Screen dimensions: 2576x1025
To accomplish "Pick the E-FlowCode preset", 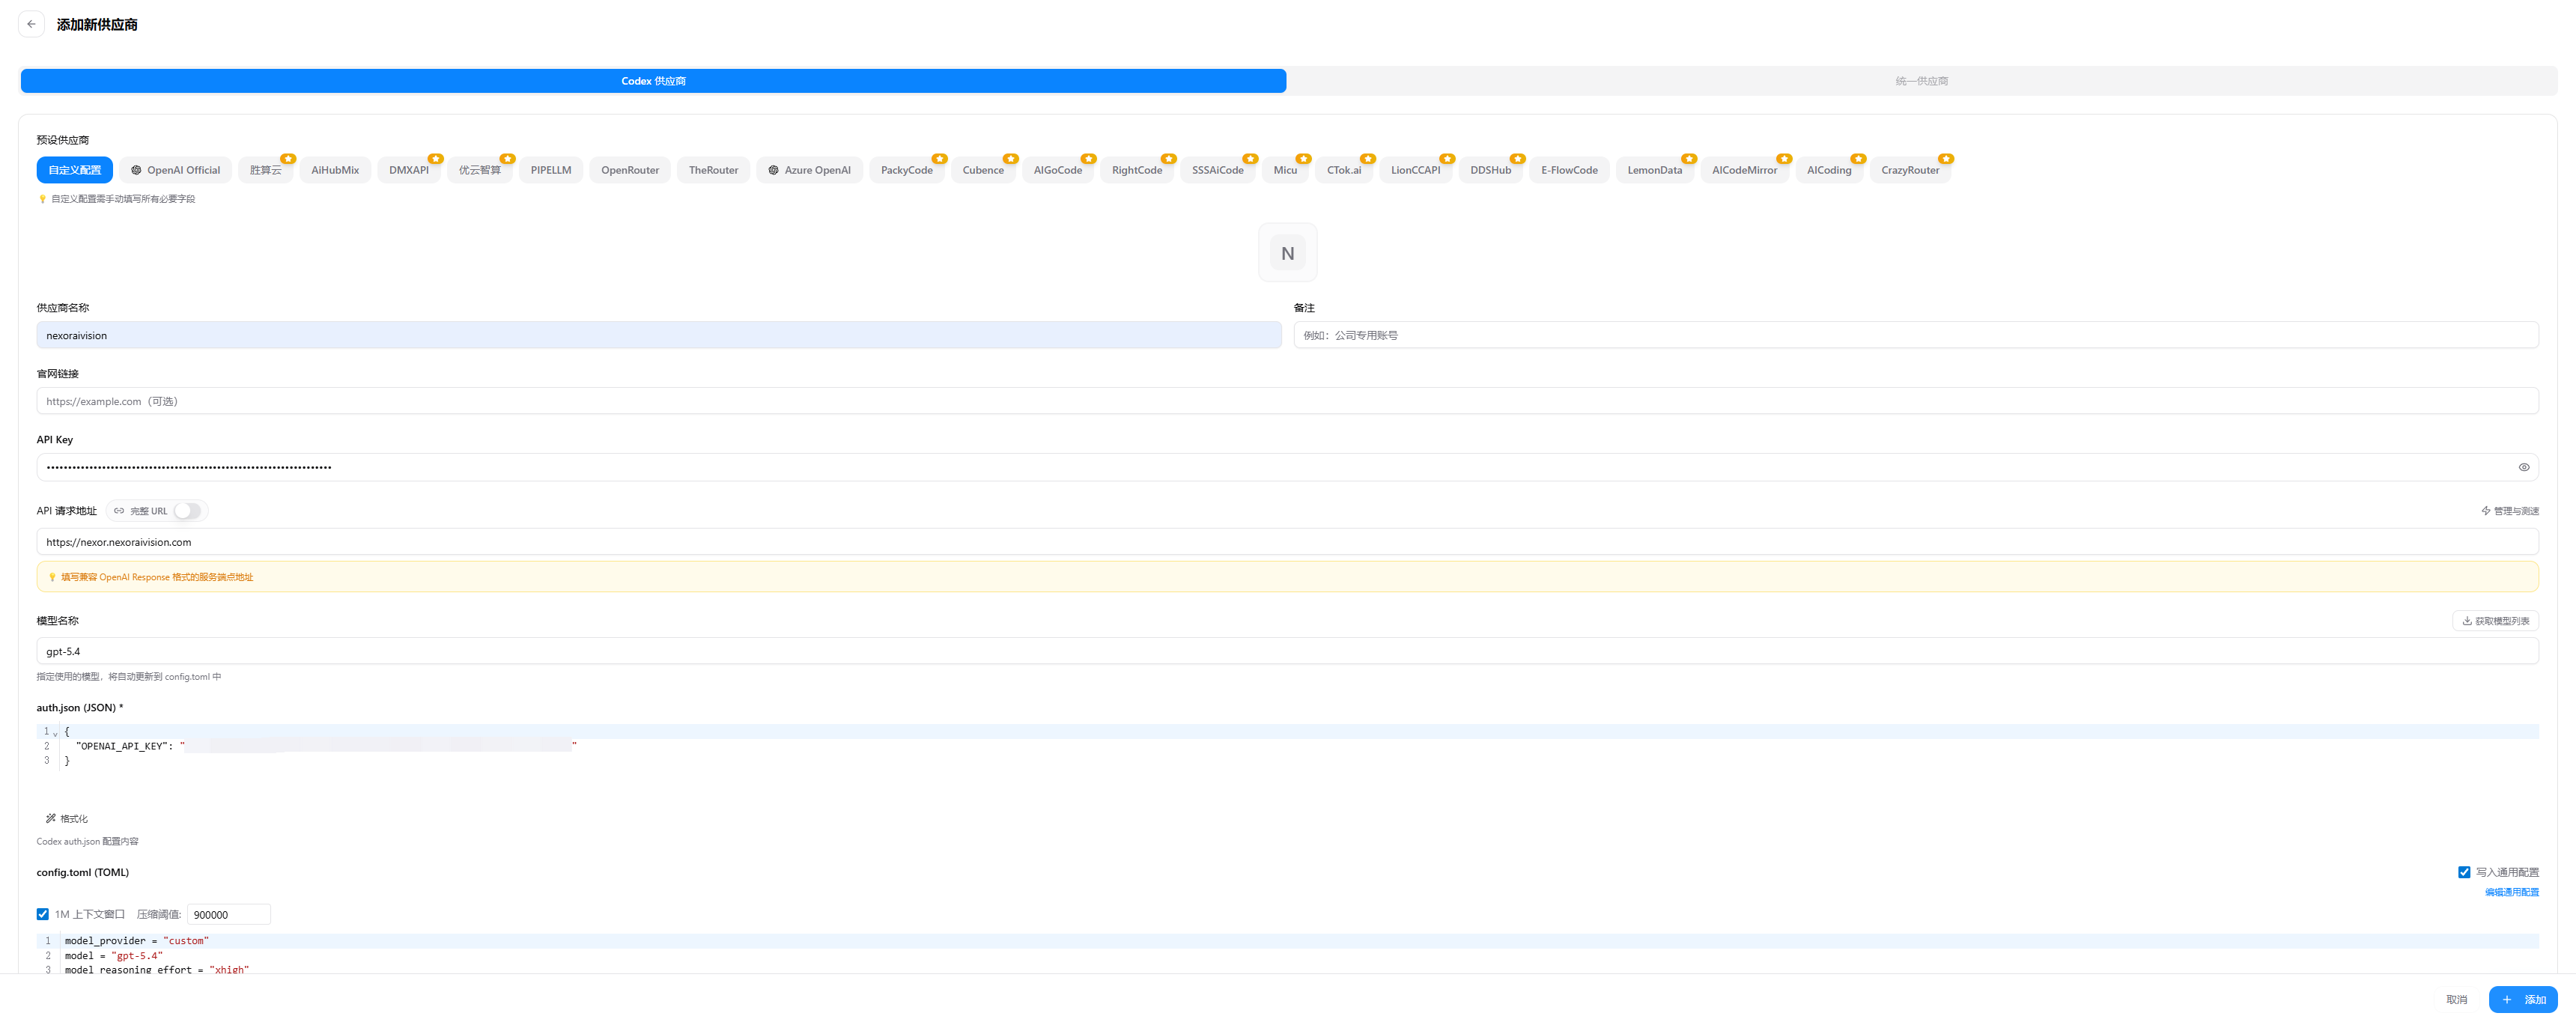I will 1570,170.
